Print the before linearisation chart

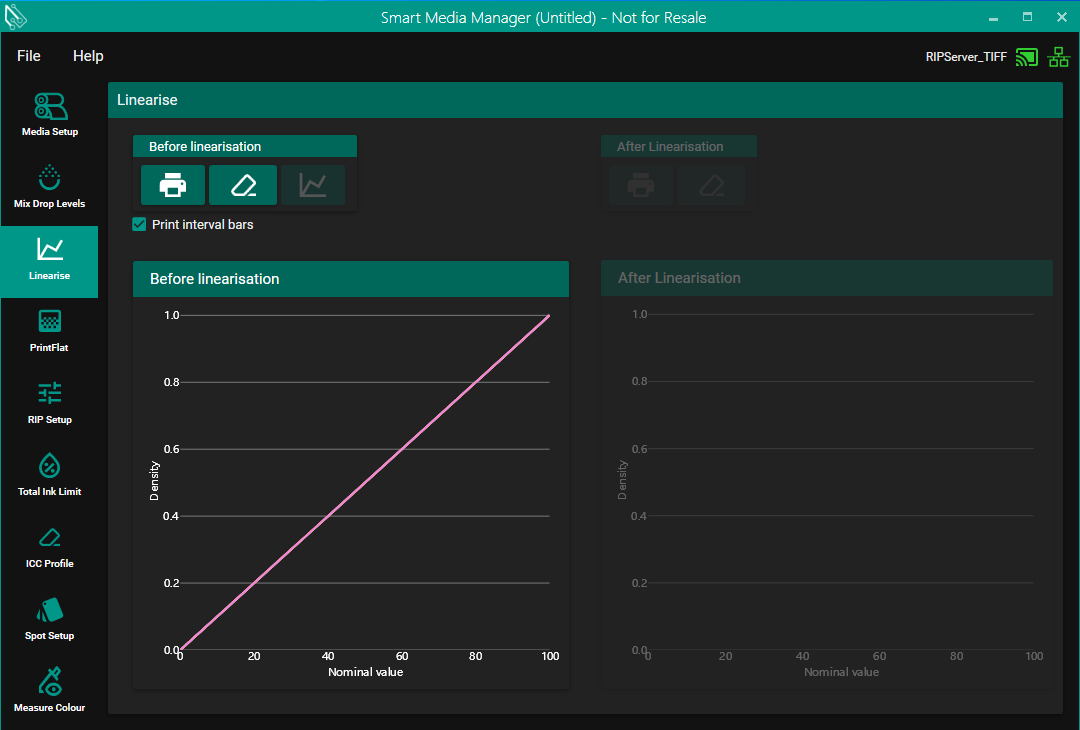tap(173, 185)
